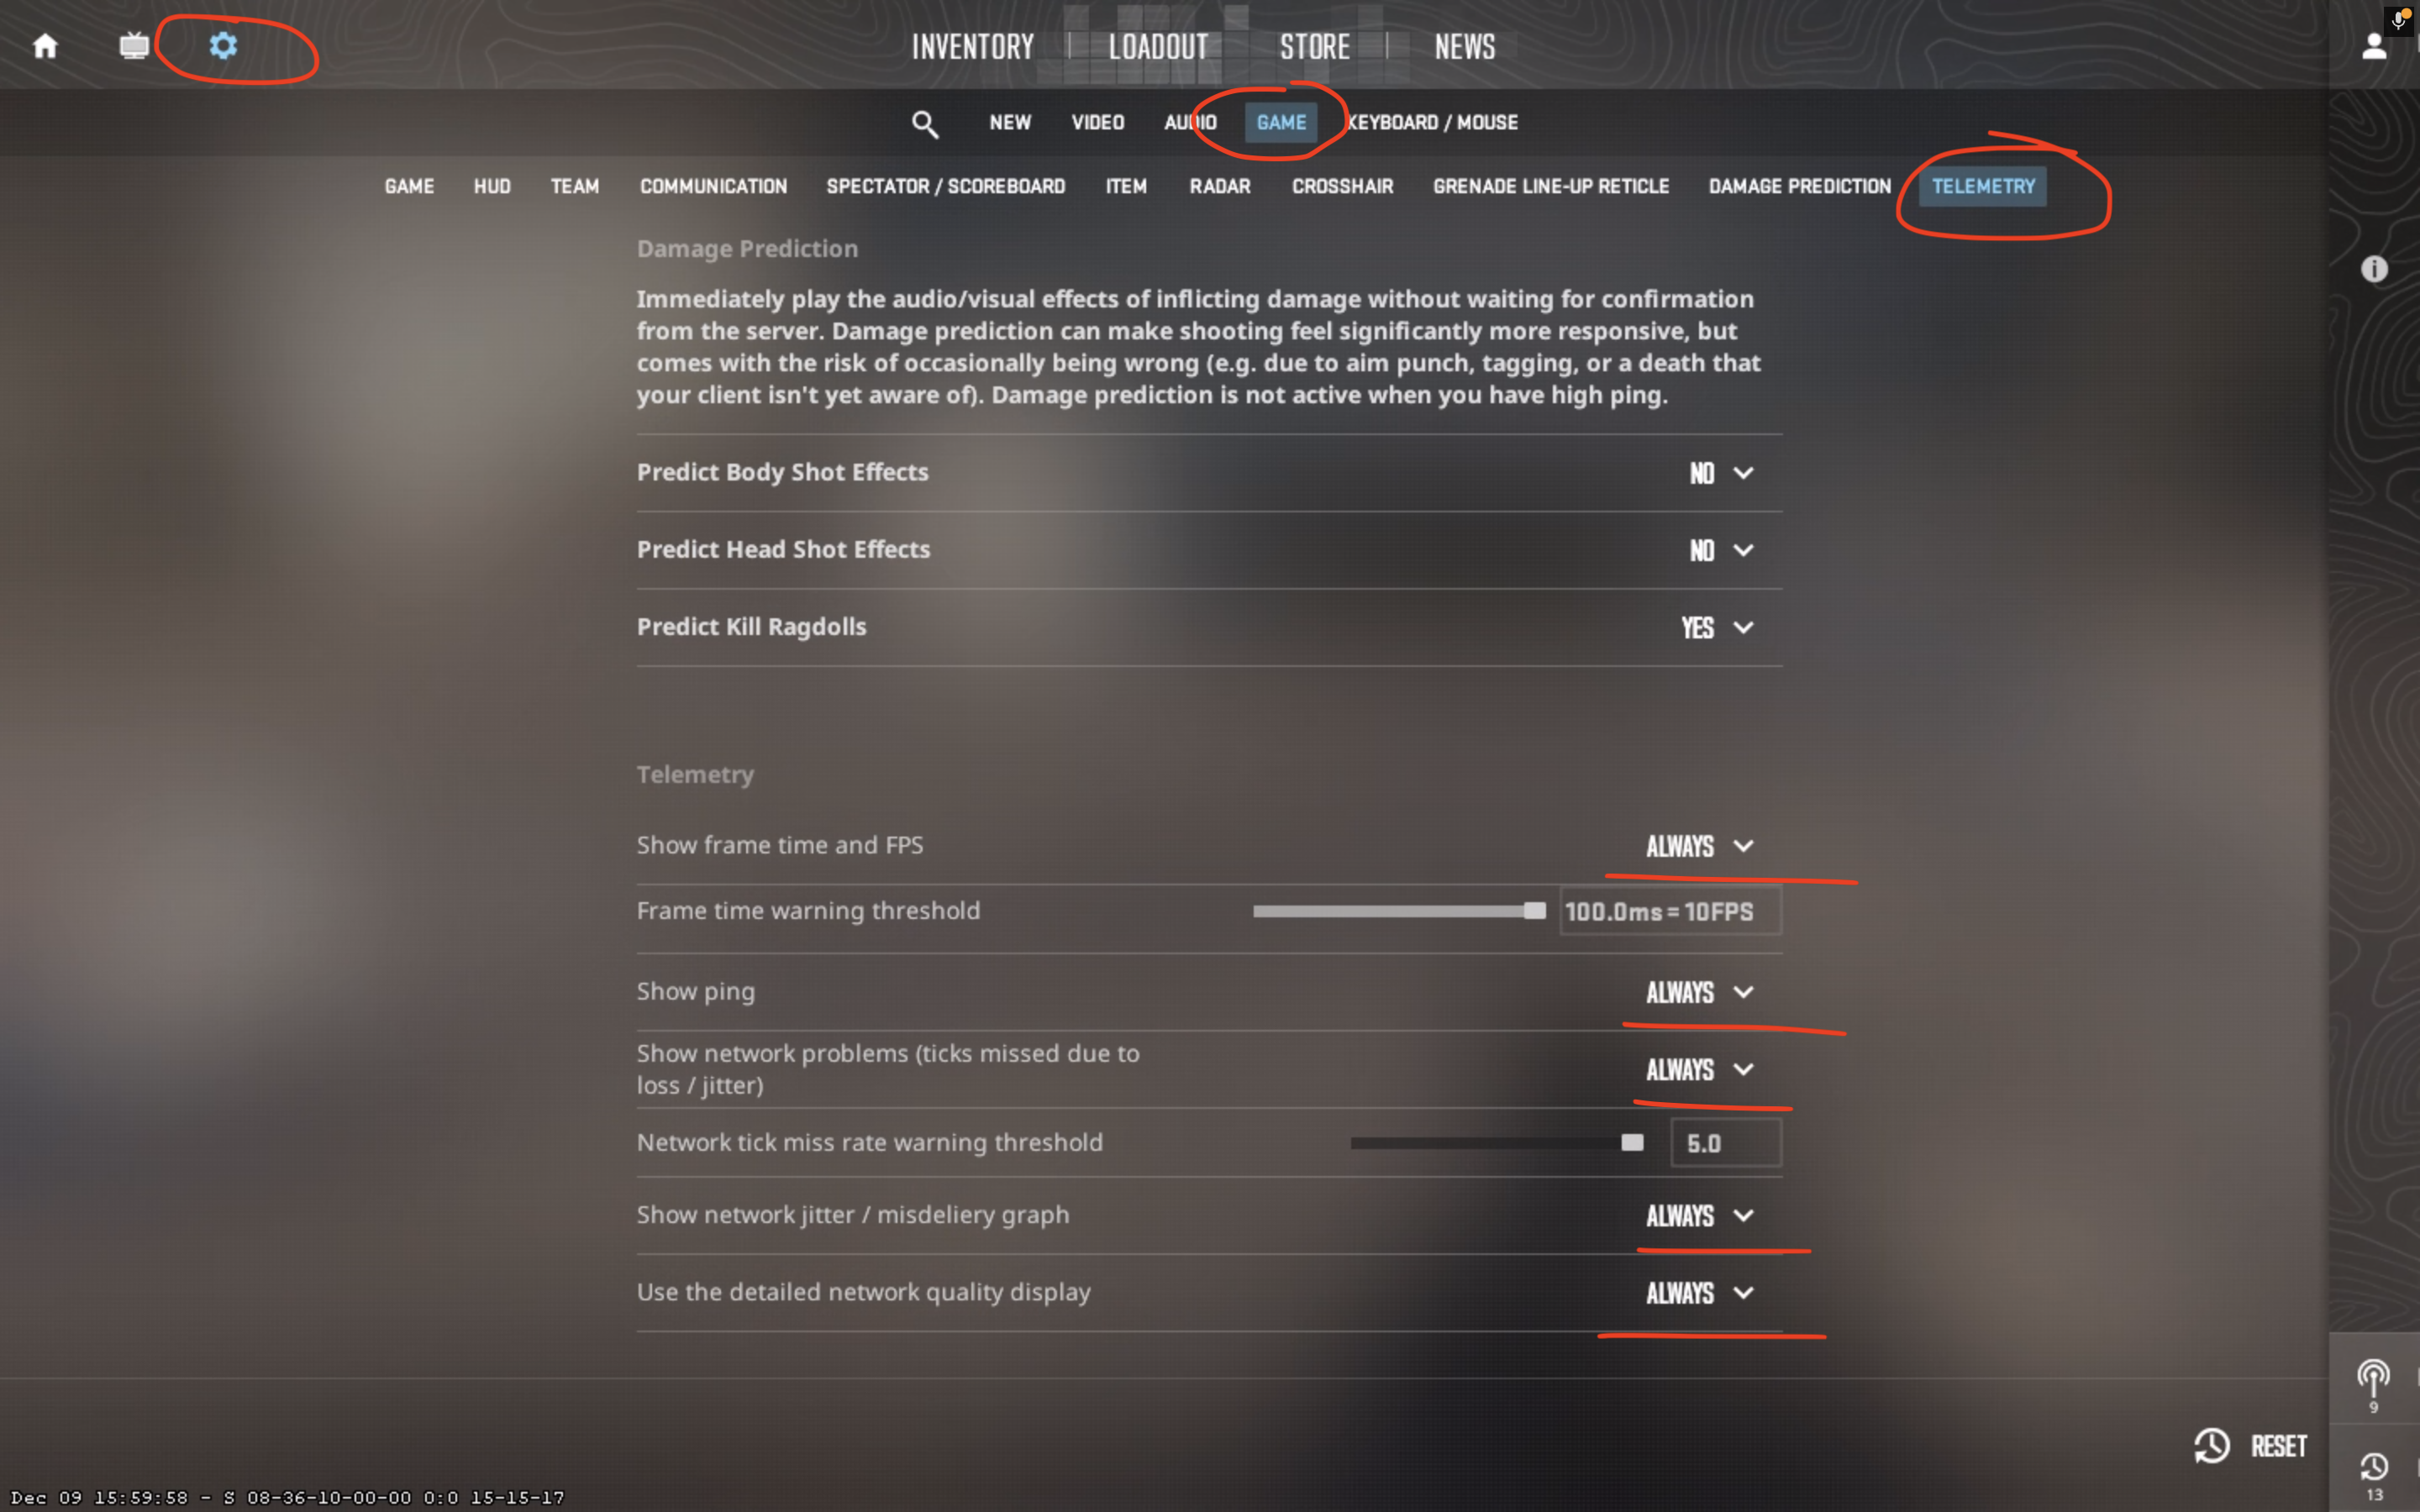Open the Inventory menu
2420x1512 pixels.
pyautogui.click(x=972, y=47)
